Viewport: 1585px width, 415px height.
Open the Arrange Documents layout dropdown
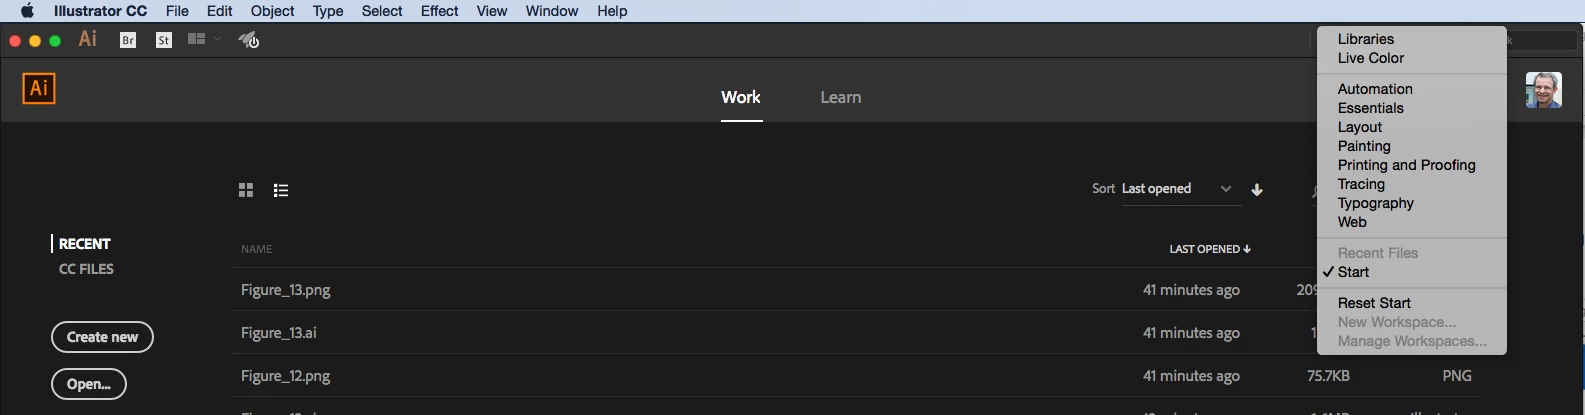tap(204, 39)
